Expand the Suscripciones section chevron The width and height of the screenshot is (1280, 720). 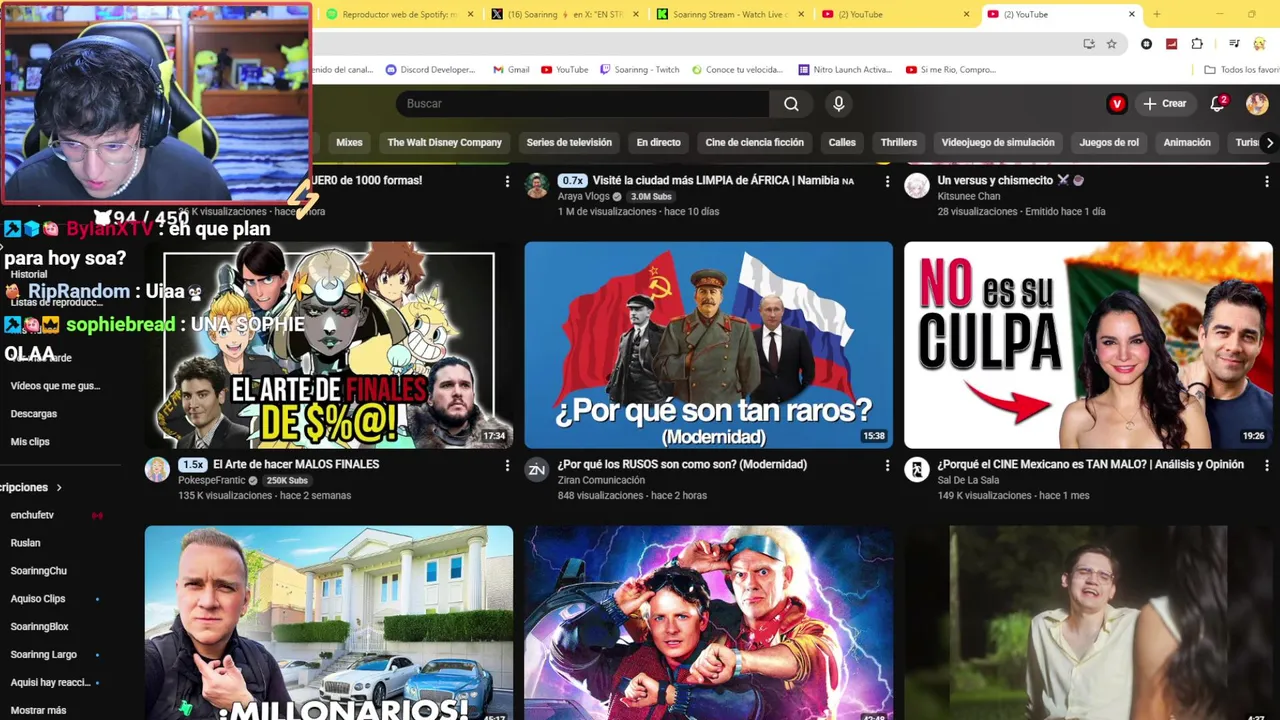(59, 488)
